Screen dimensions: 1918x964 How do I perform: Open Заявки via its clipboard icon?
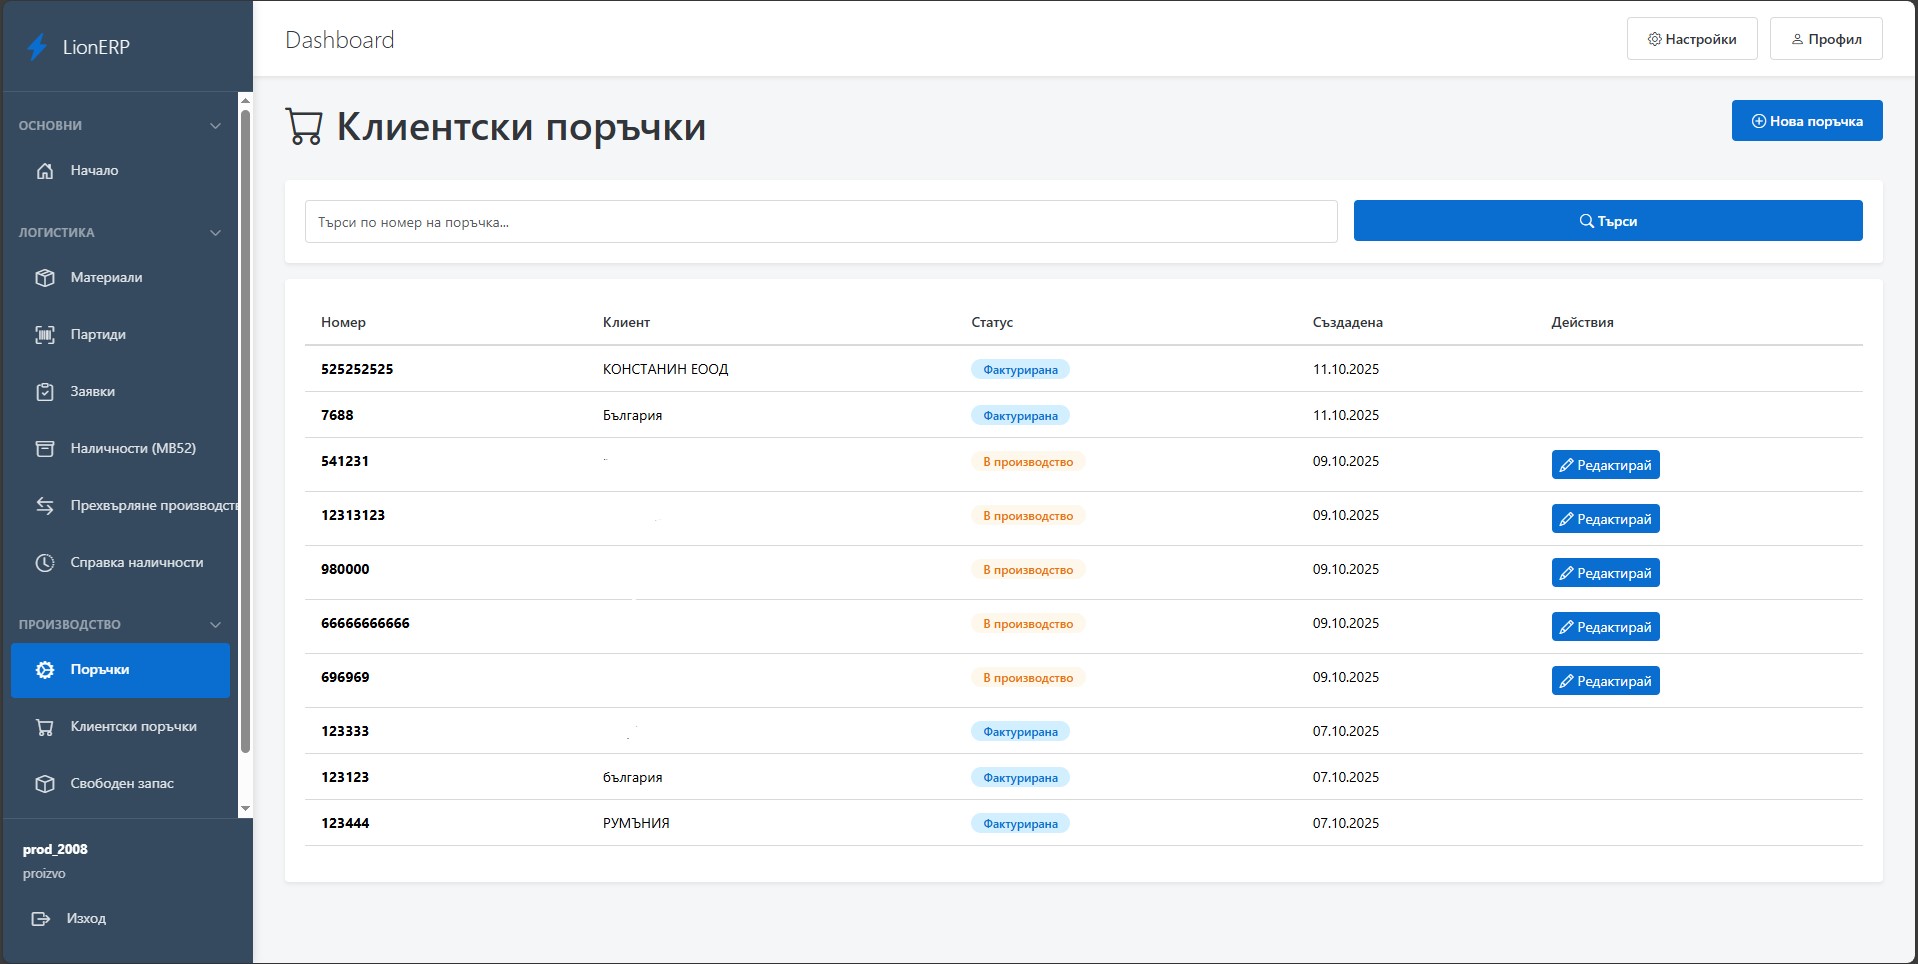point(45,391)
